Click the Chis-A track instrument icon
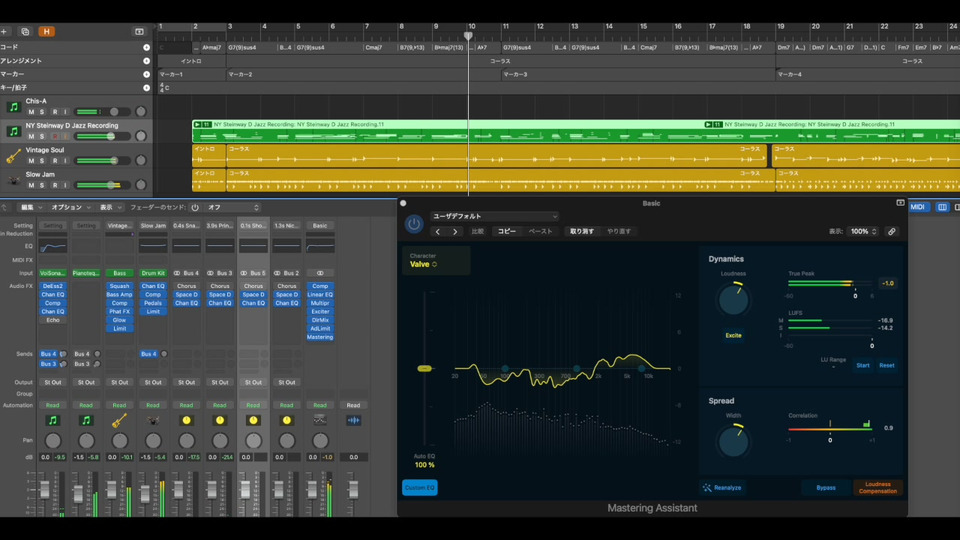This screenshot has width=960, height=540. pos(13,107)
